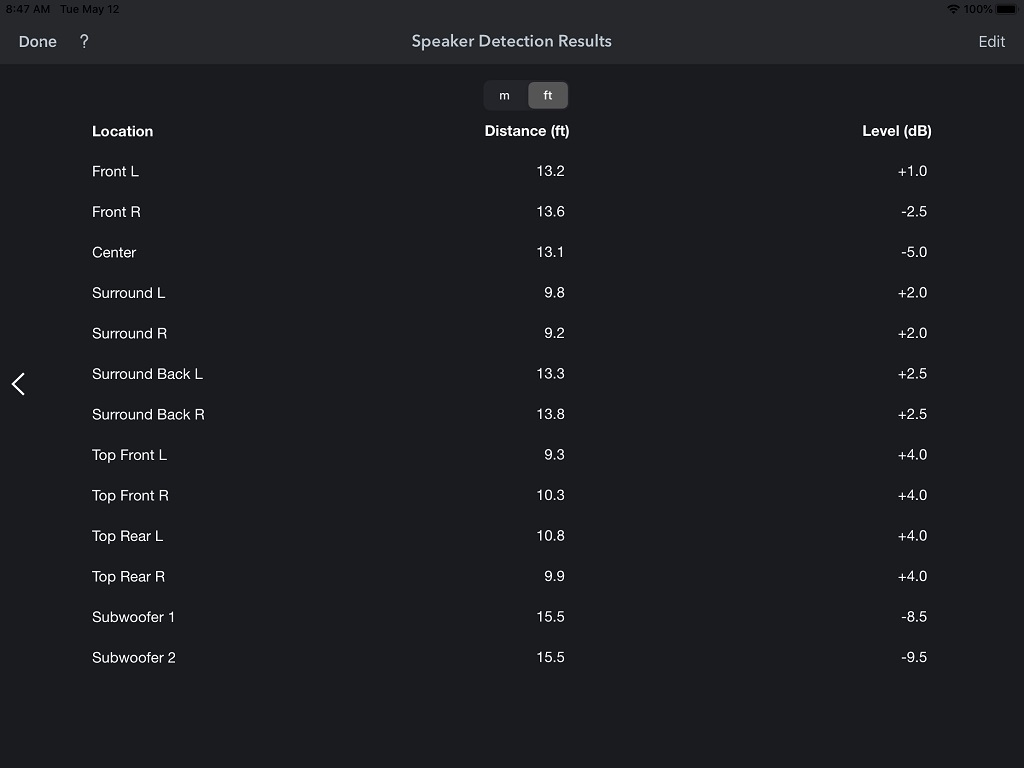Click Surround R level value +2.0
Viewport: 1024px width, 768px height.
pos(912,333)
